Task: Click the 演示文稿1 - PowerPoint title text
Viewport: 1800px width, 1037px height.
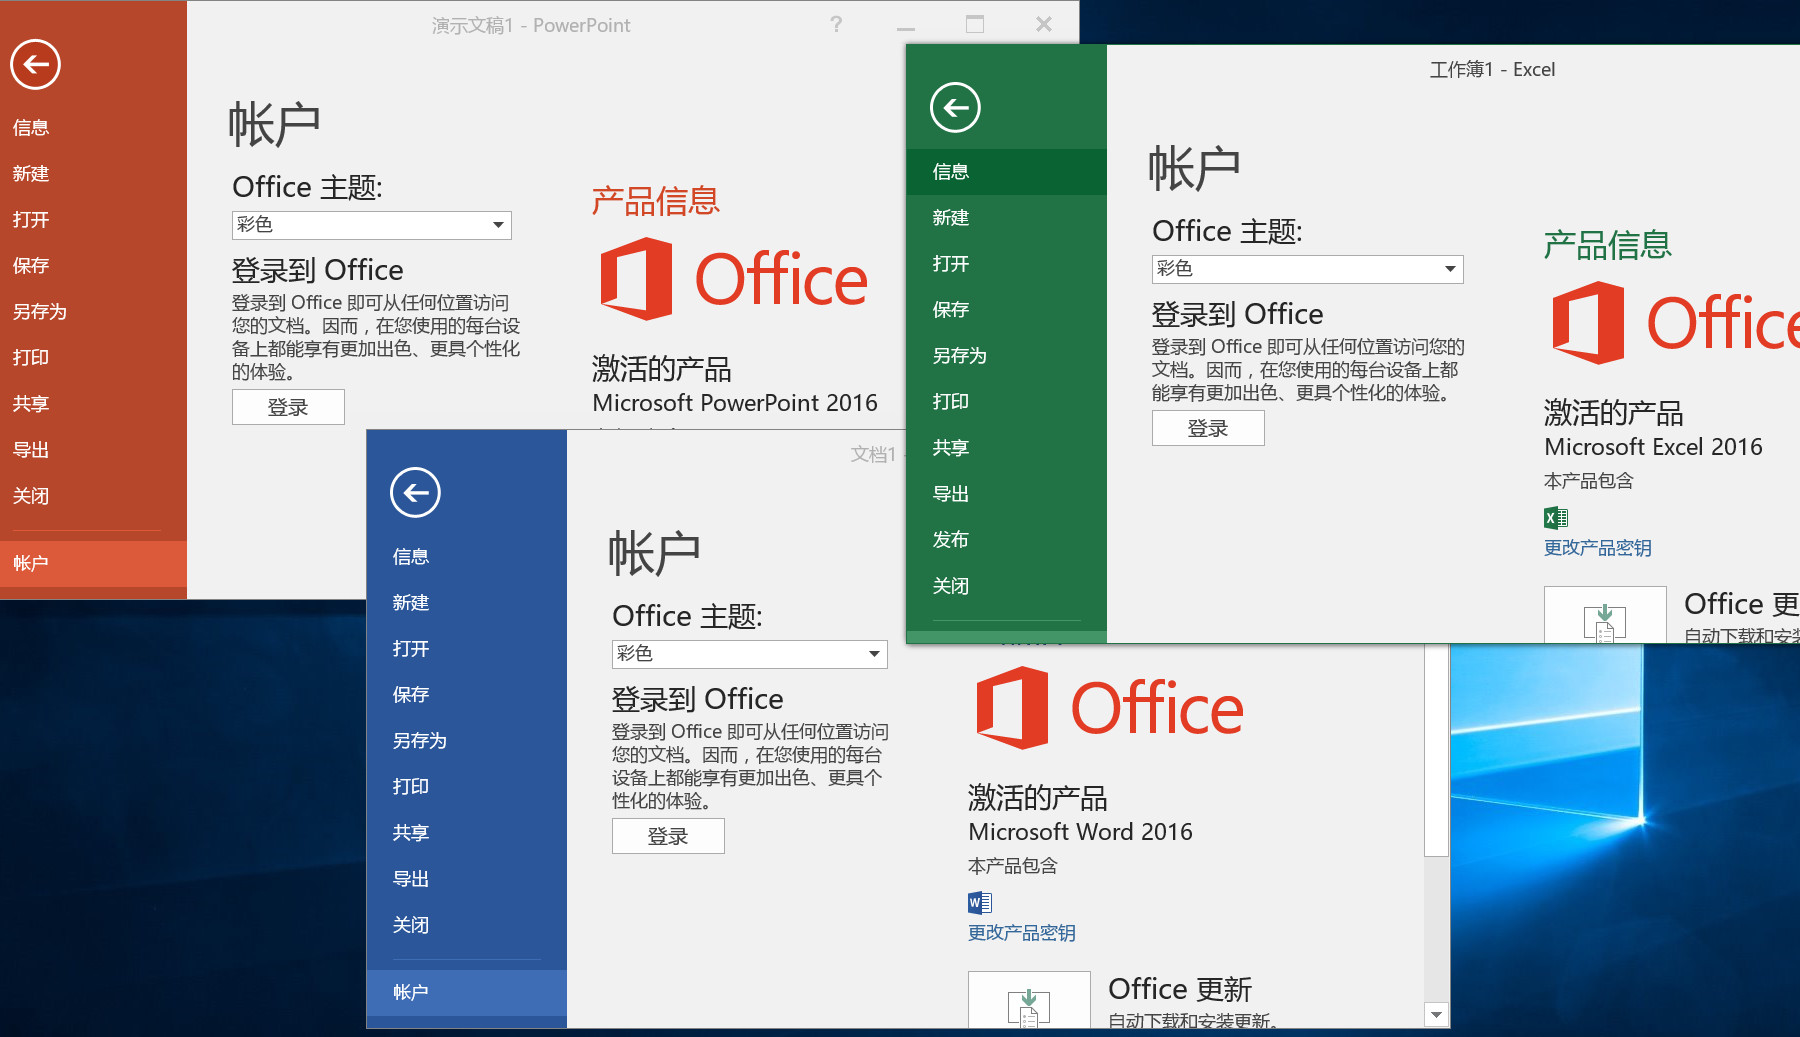Action: [531, 25]
